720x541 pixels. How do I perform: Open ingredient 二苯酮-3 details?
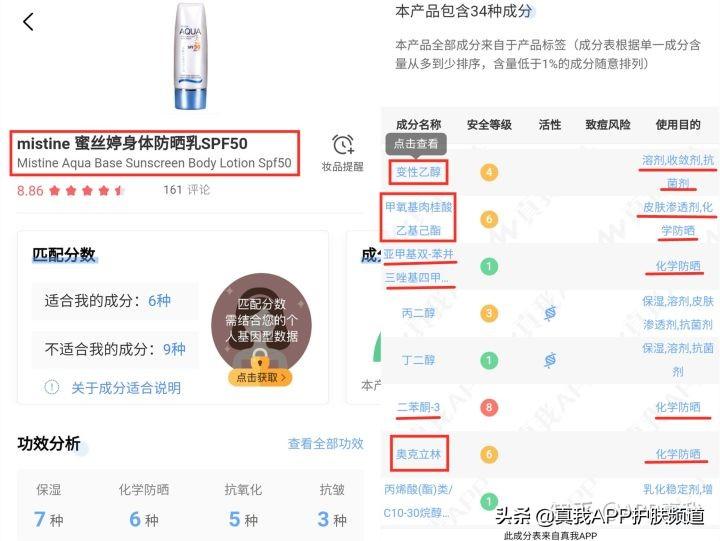pos(418,407)
